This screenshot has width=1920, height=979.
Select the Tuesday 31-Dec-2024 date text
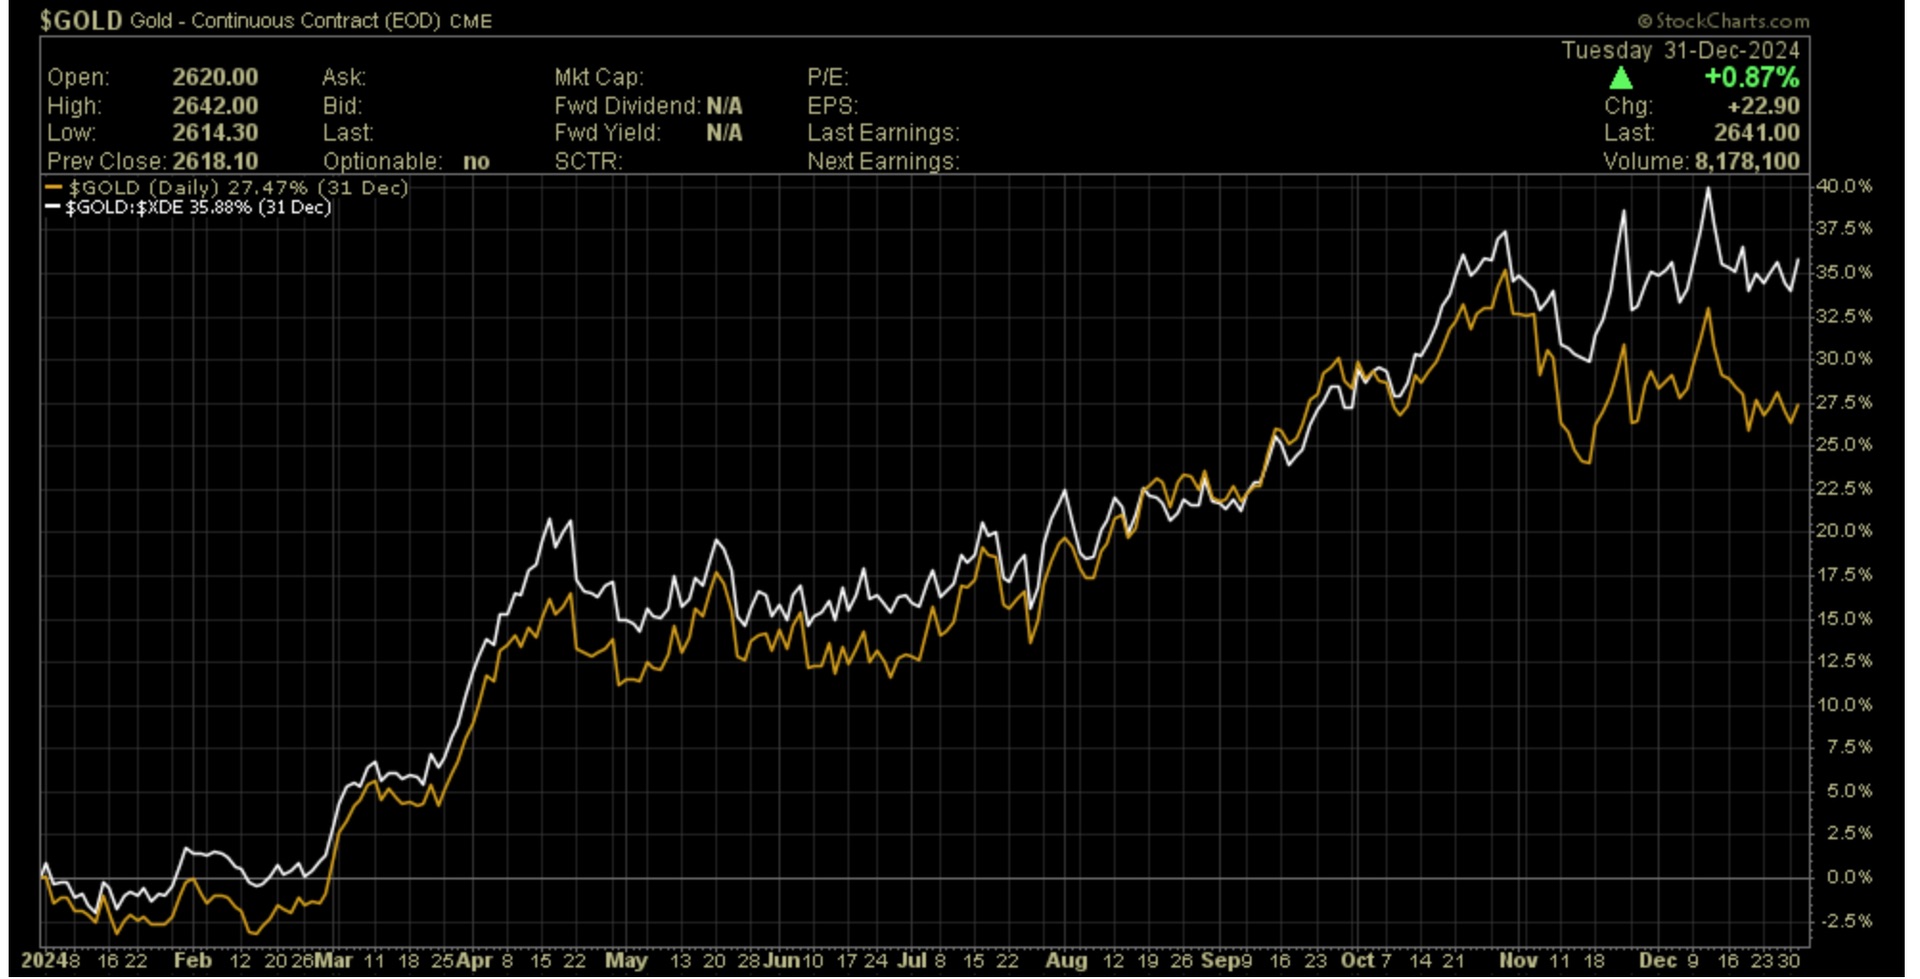(x=1680, y=50)
